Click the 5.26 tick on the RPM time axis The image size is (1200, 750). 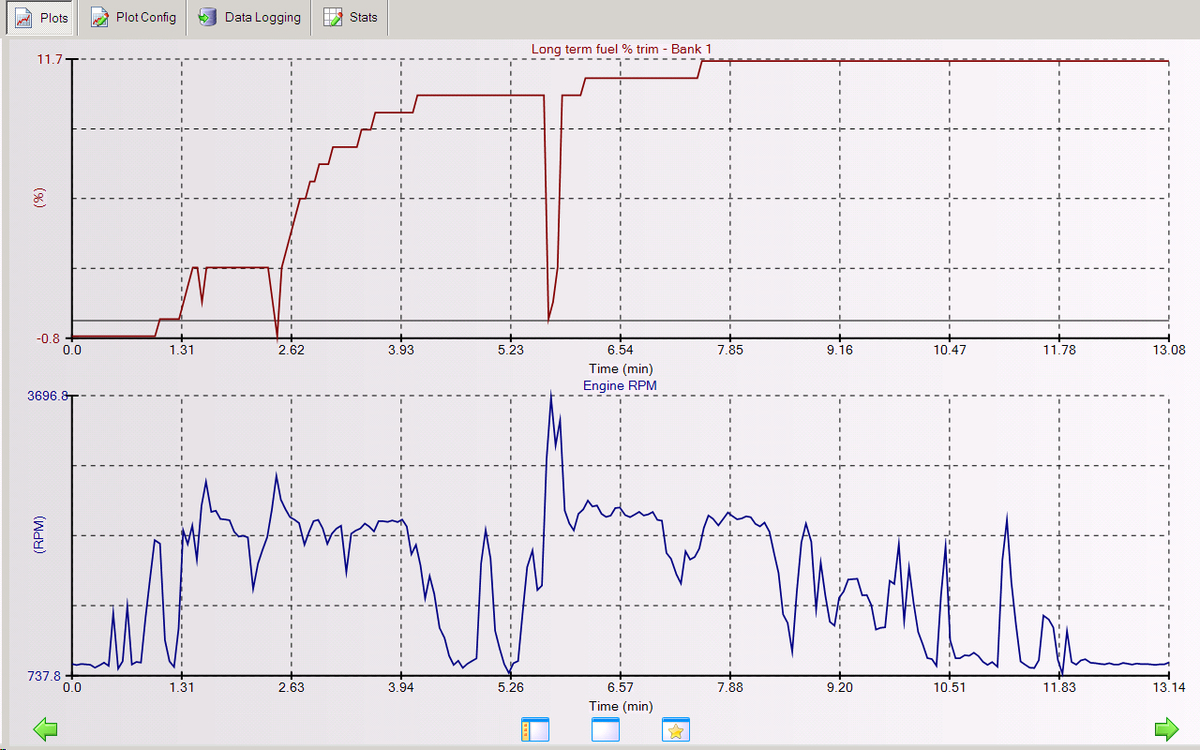pyautogui.click(x=510, y=687)
